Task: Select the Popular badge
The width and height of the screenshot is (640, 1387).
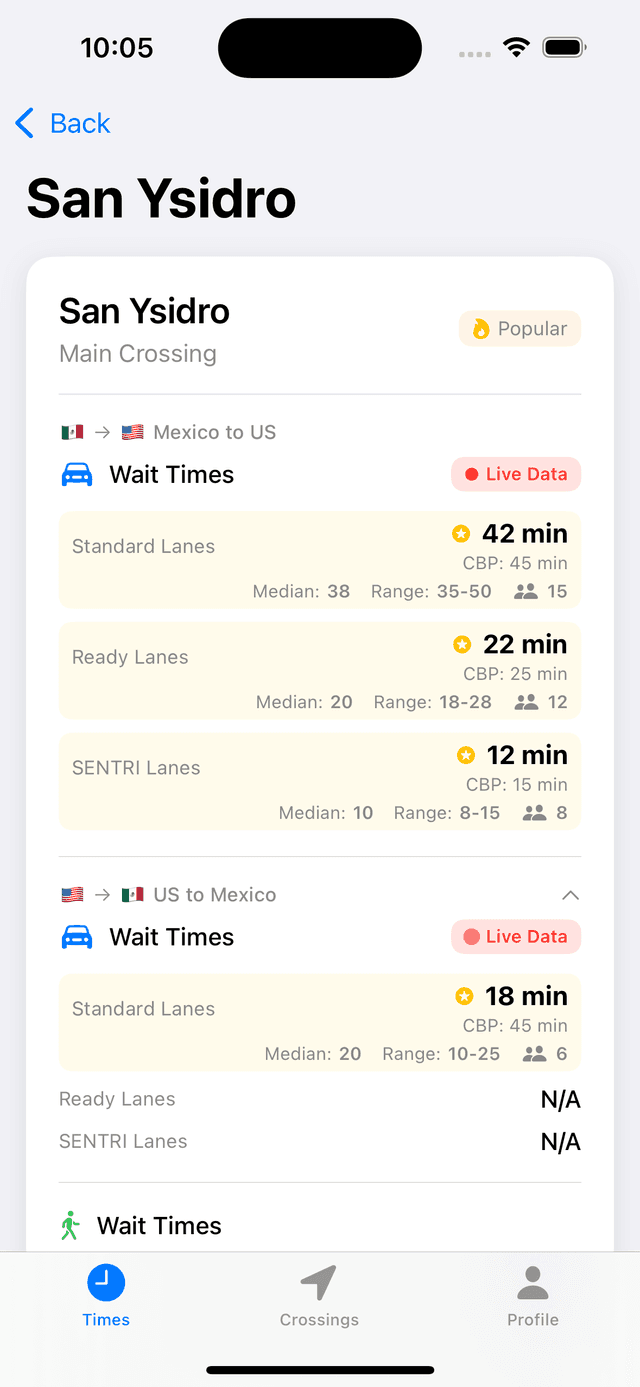Action: 519,328
